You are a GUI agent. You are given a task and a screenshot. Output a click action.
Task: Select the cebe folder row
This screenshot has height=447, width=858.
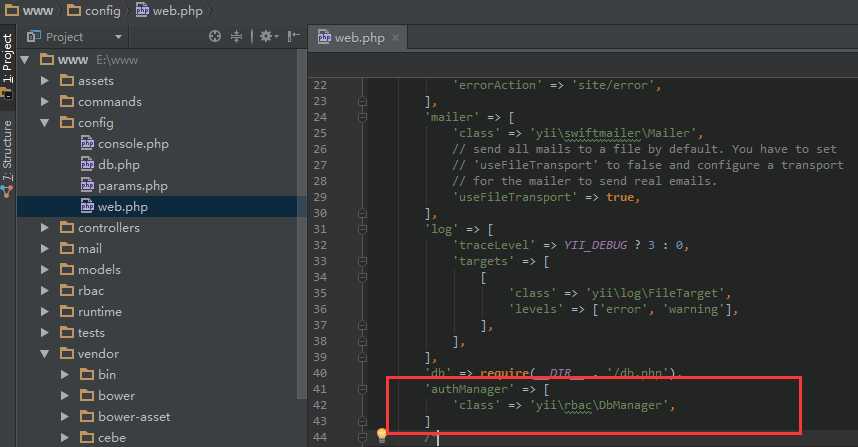tap(159, 438)
